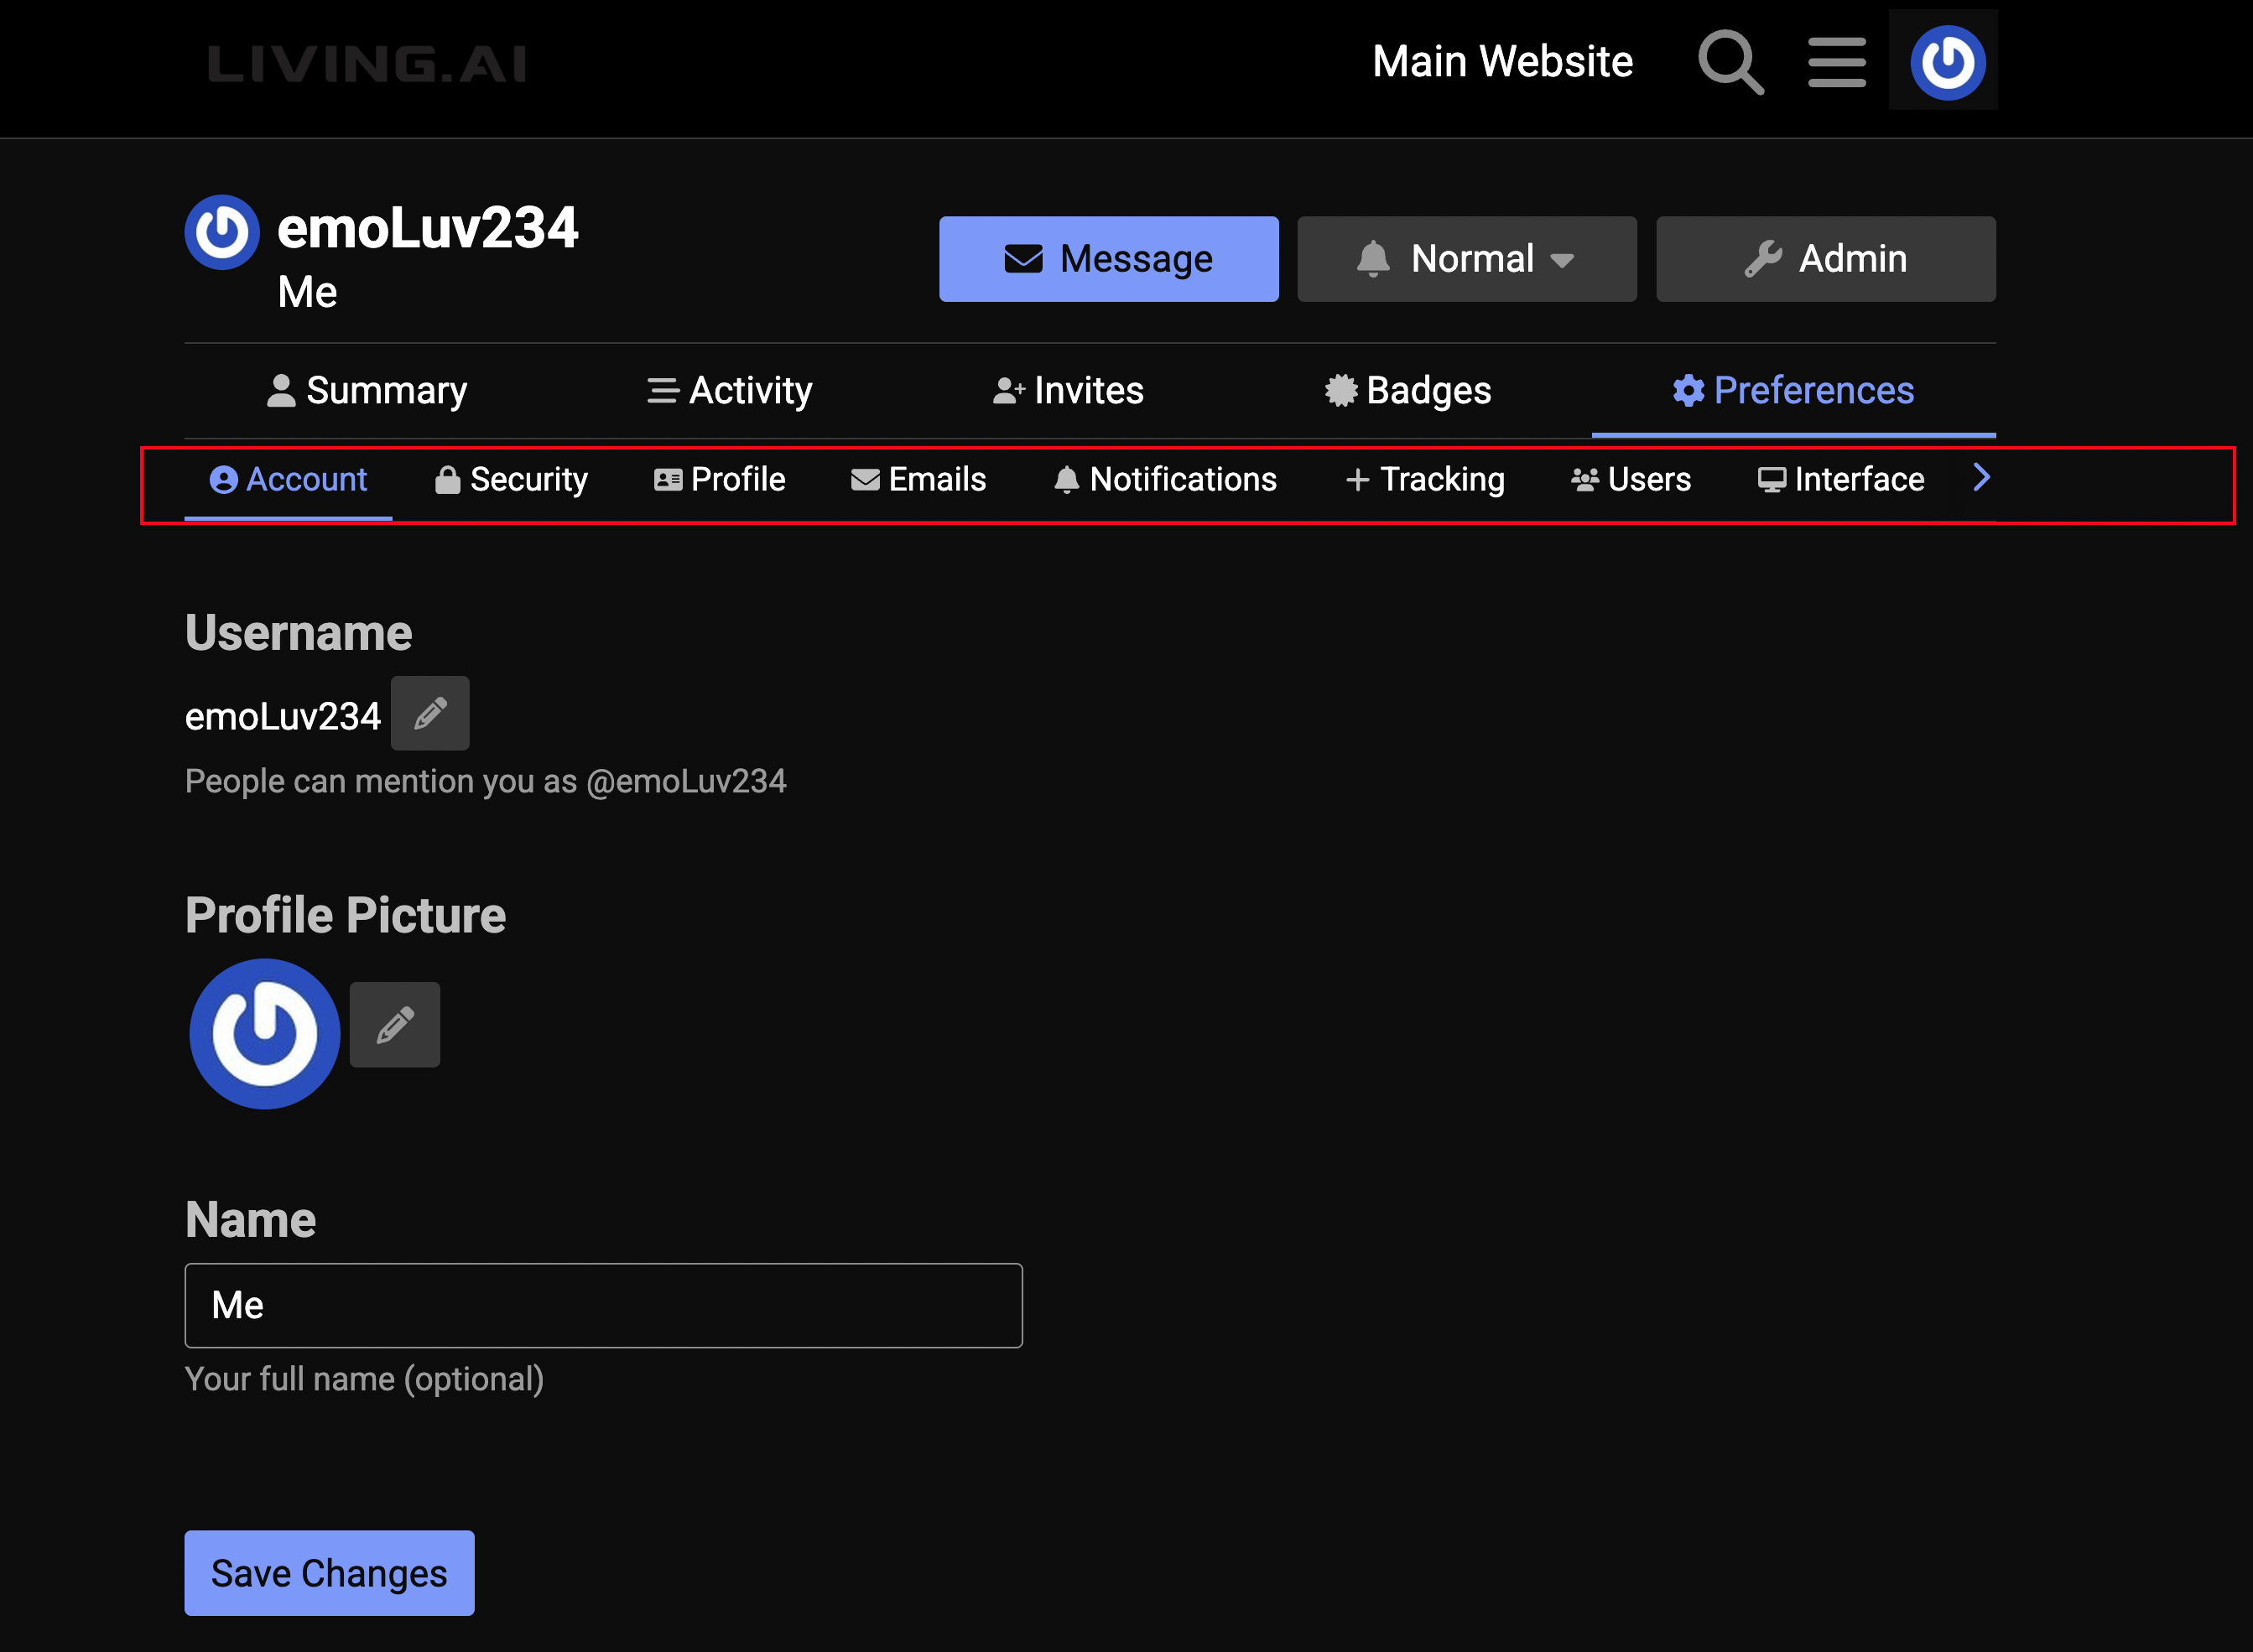Image resolution: width=2253 pixels, height=1652 pixels.
Task: Click the pencil icon beside profile picture
Action: click(x=395, y=1025)
